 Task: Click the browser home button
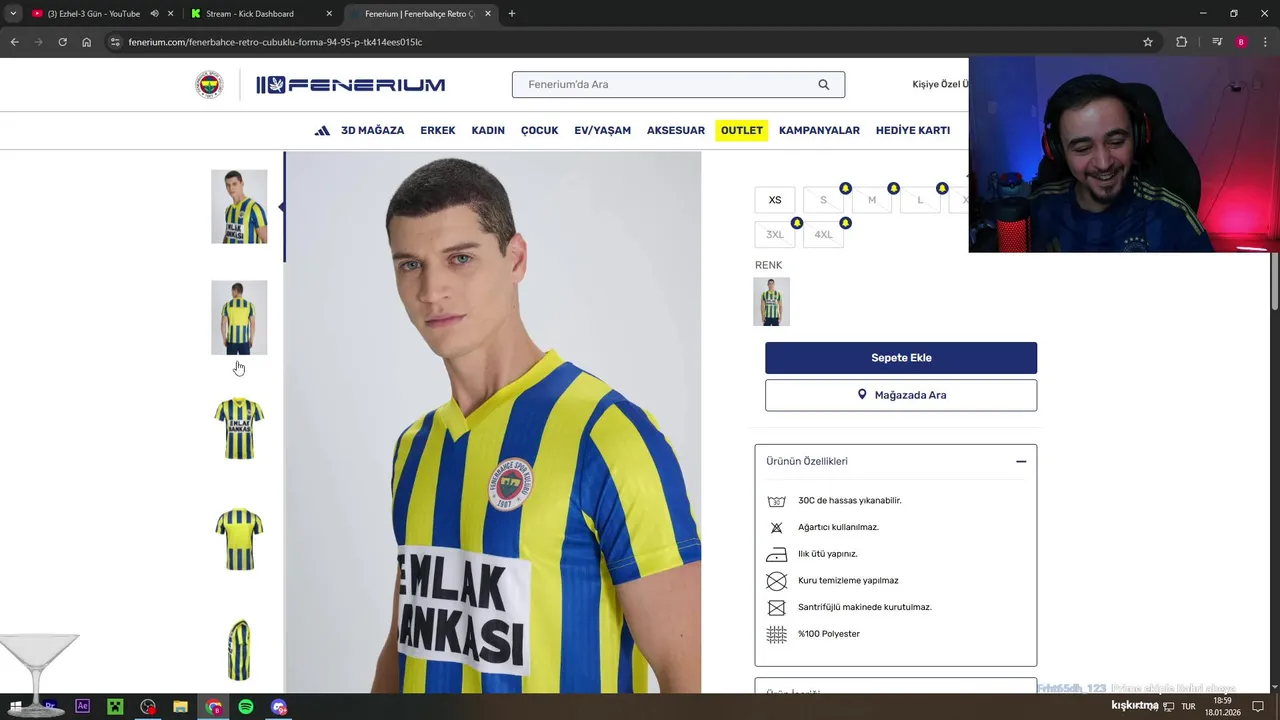pos(87,42)
